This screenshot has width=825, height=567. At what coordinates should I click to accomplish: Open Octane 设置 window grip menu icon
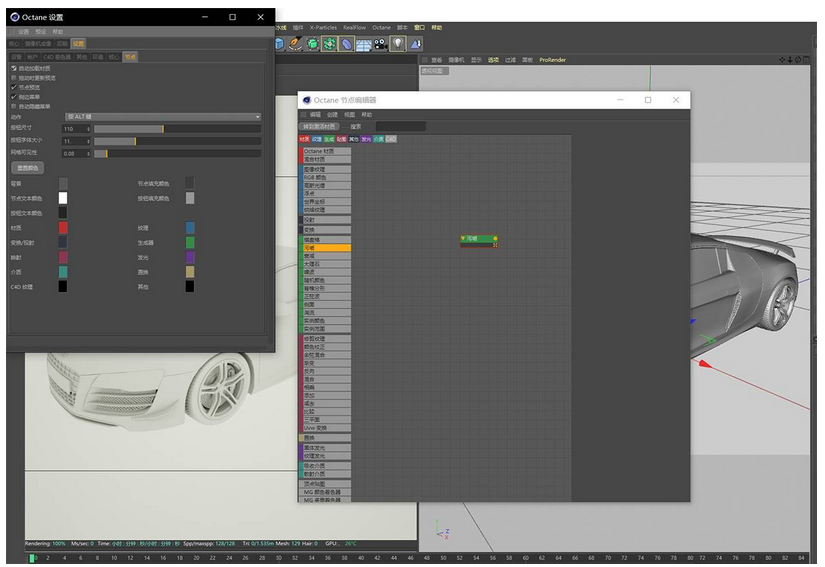point(12,32)
